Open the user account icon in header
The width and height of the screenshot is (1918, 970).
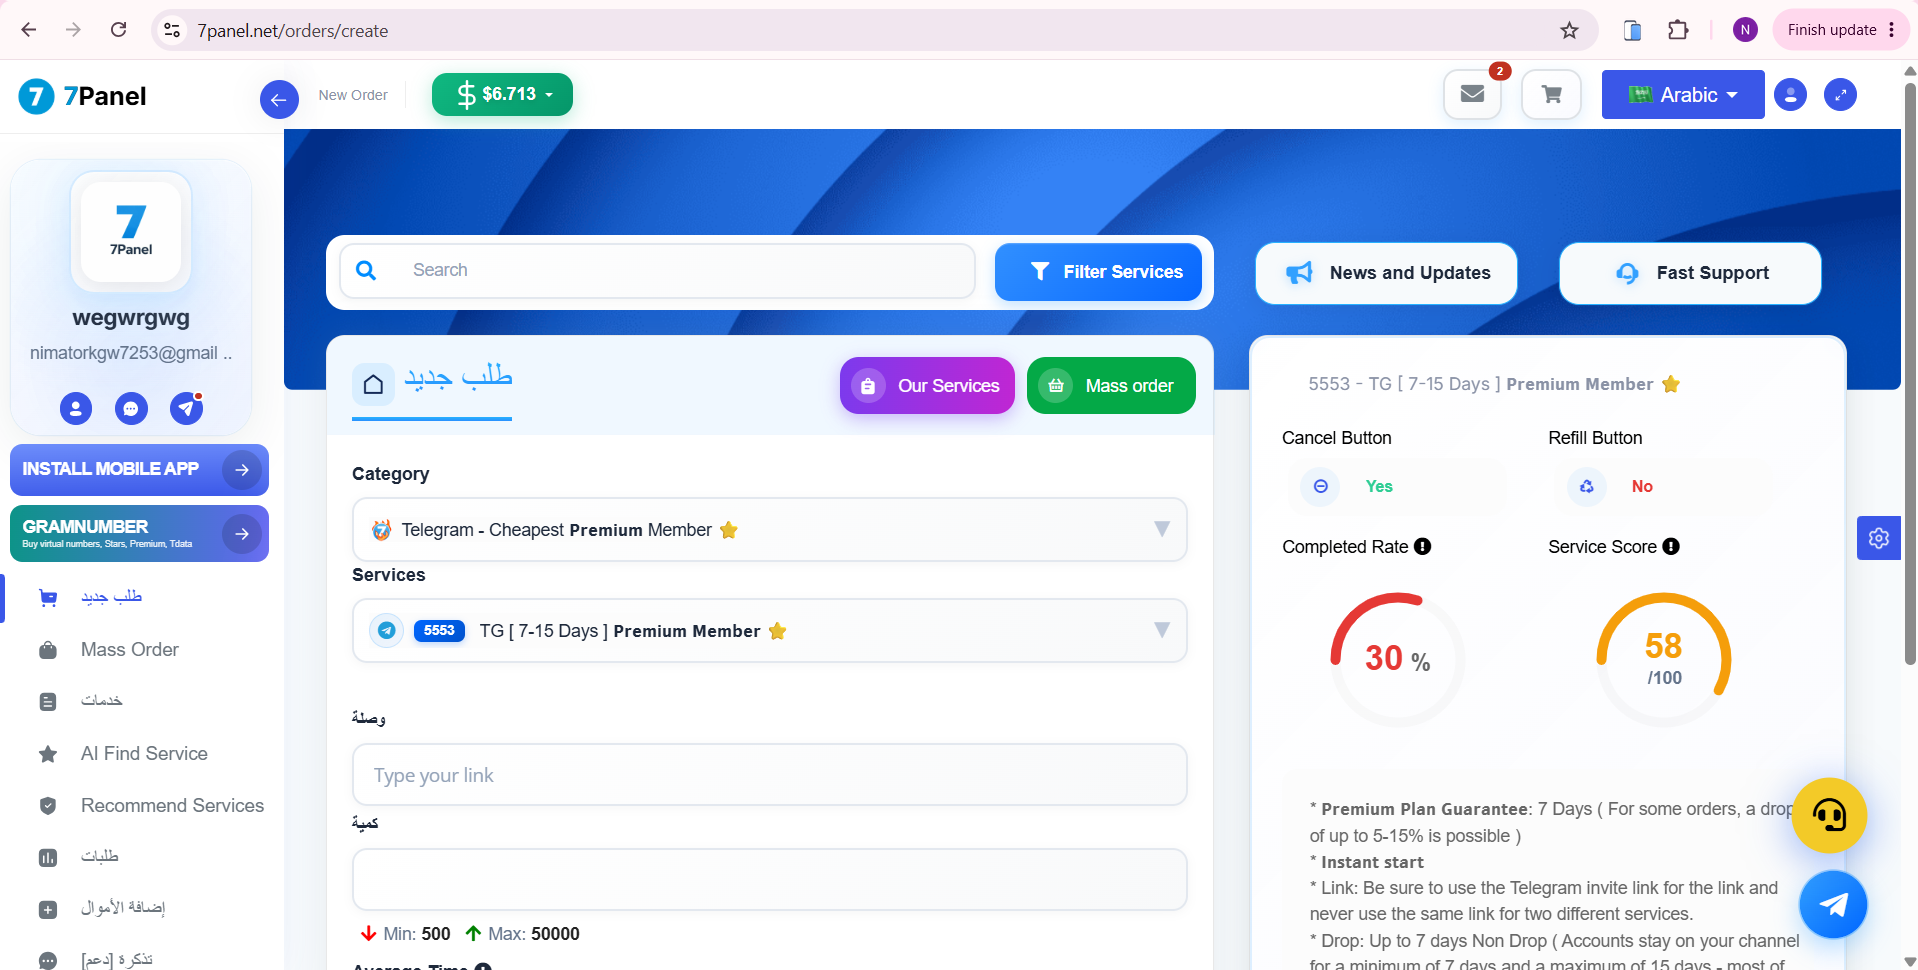[x=1790, y=95]
